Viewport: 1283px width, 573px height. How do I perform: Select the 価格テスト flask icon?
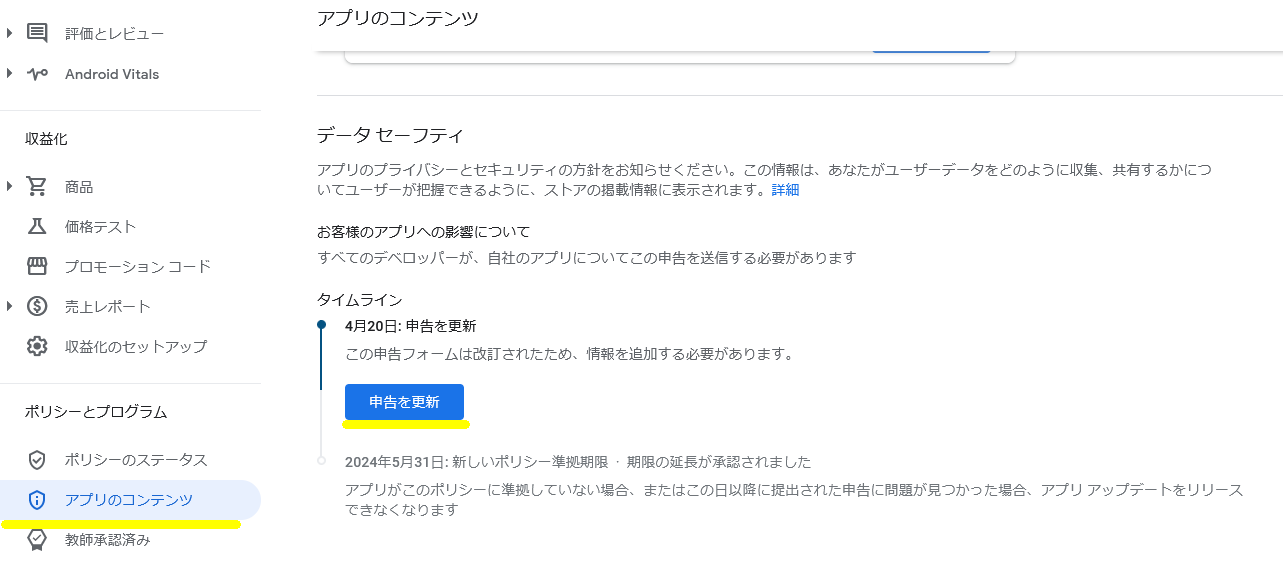point(37,227)
